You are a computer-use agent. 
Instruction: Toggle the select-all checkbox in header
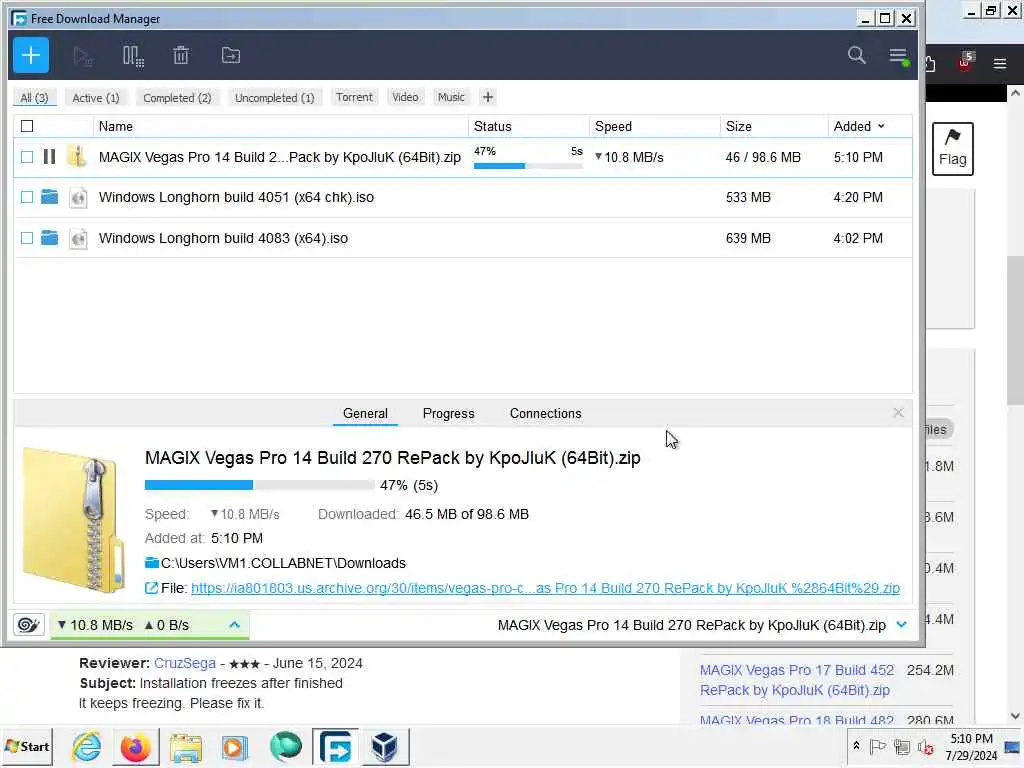(27, 126)
